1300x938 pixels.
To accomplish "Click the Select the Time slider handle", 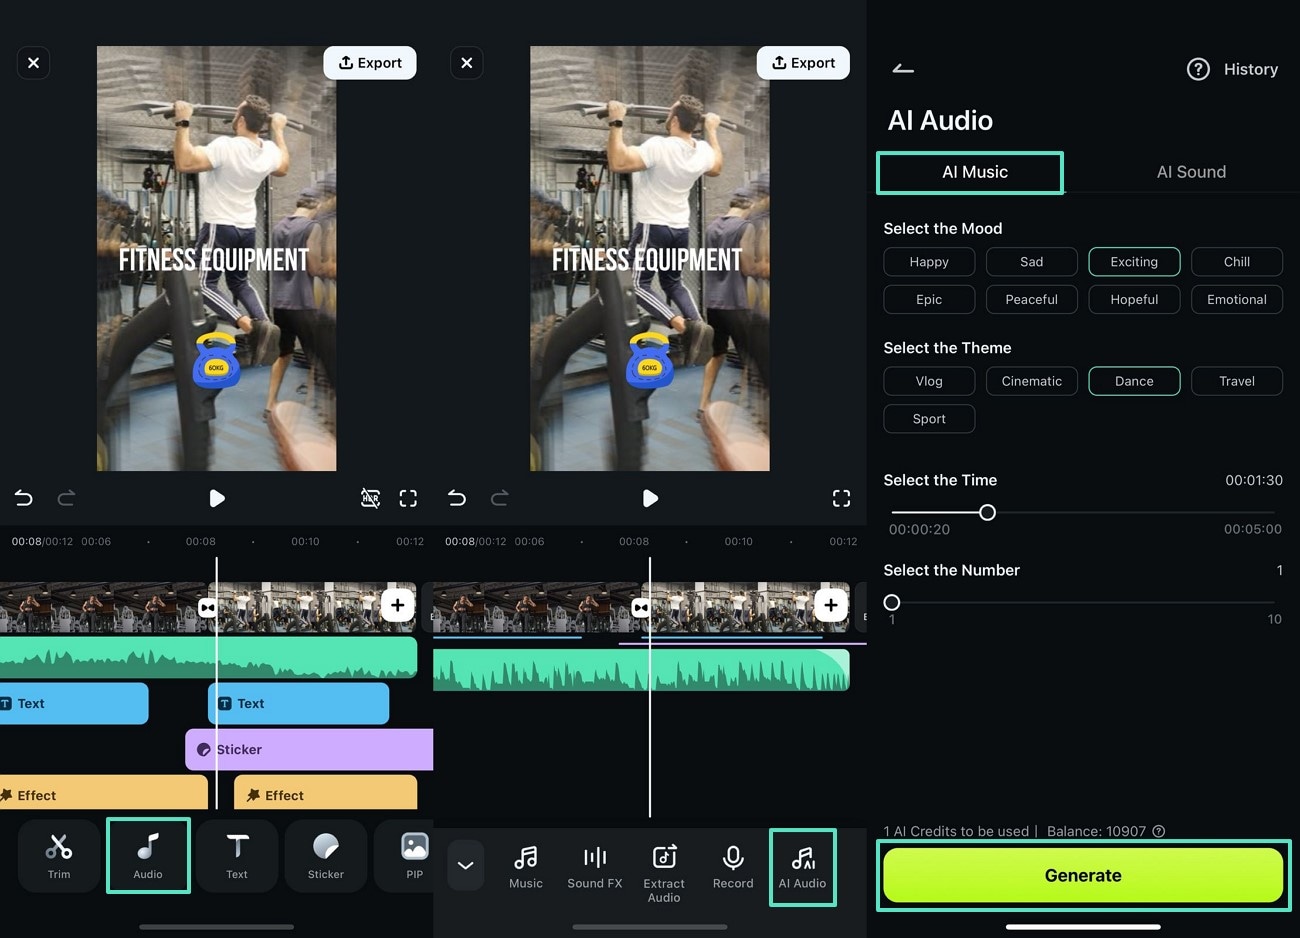I will pos(987,512).
